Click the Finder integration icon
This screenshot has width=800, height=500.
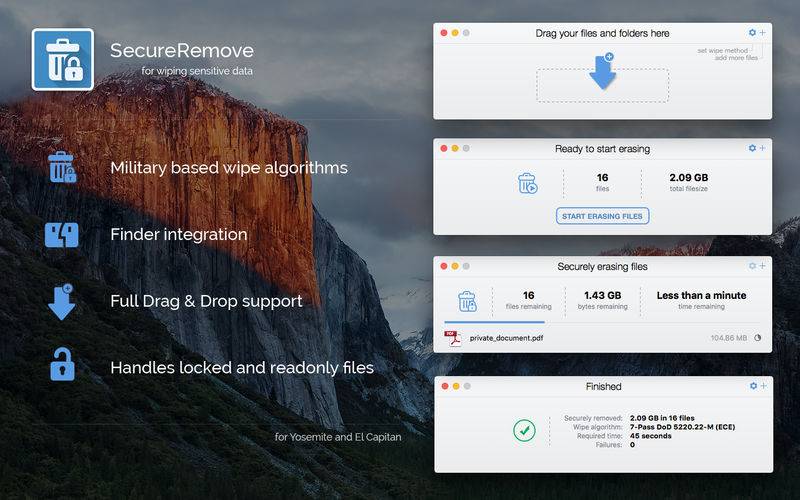[62, 235]
